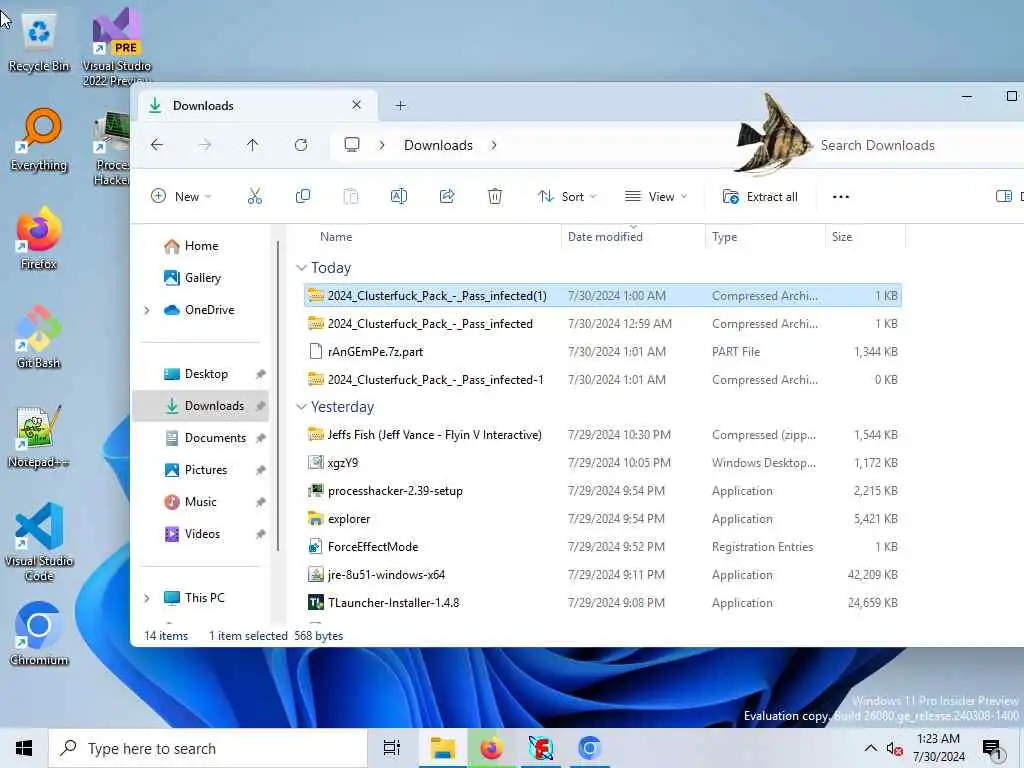Open the notification center icon

coord(992,750)
